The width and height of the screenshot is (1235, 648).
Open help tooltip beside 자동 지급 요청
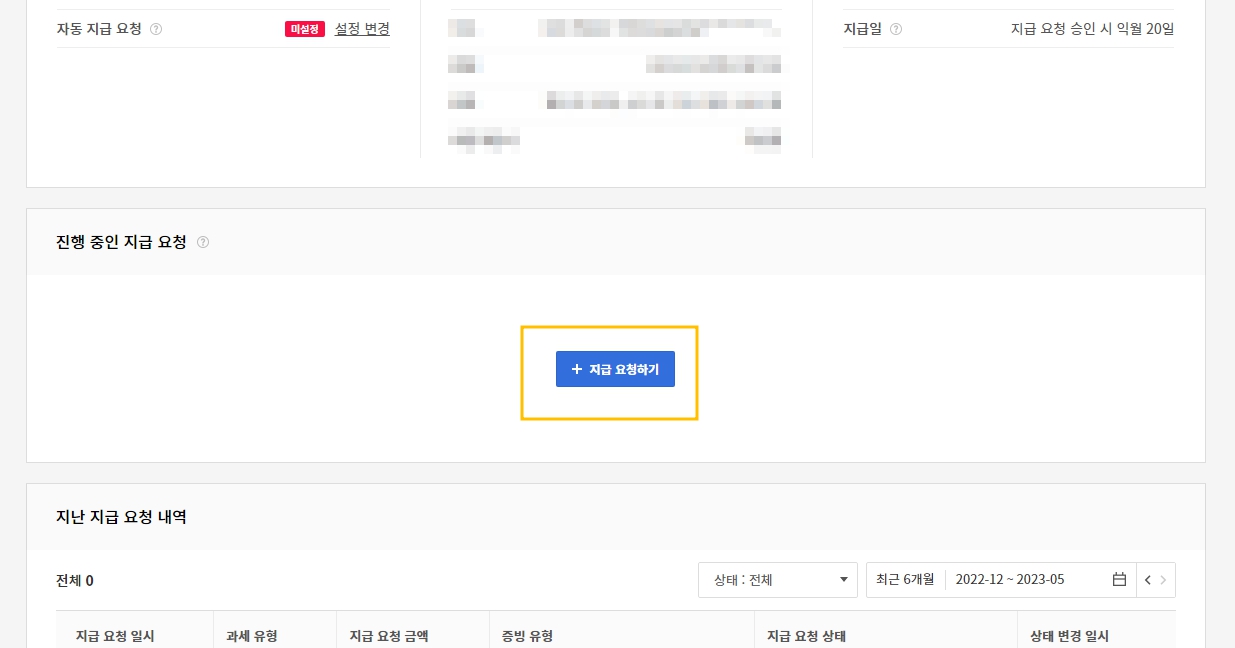pos(156,29)
